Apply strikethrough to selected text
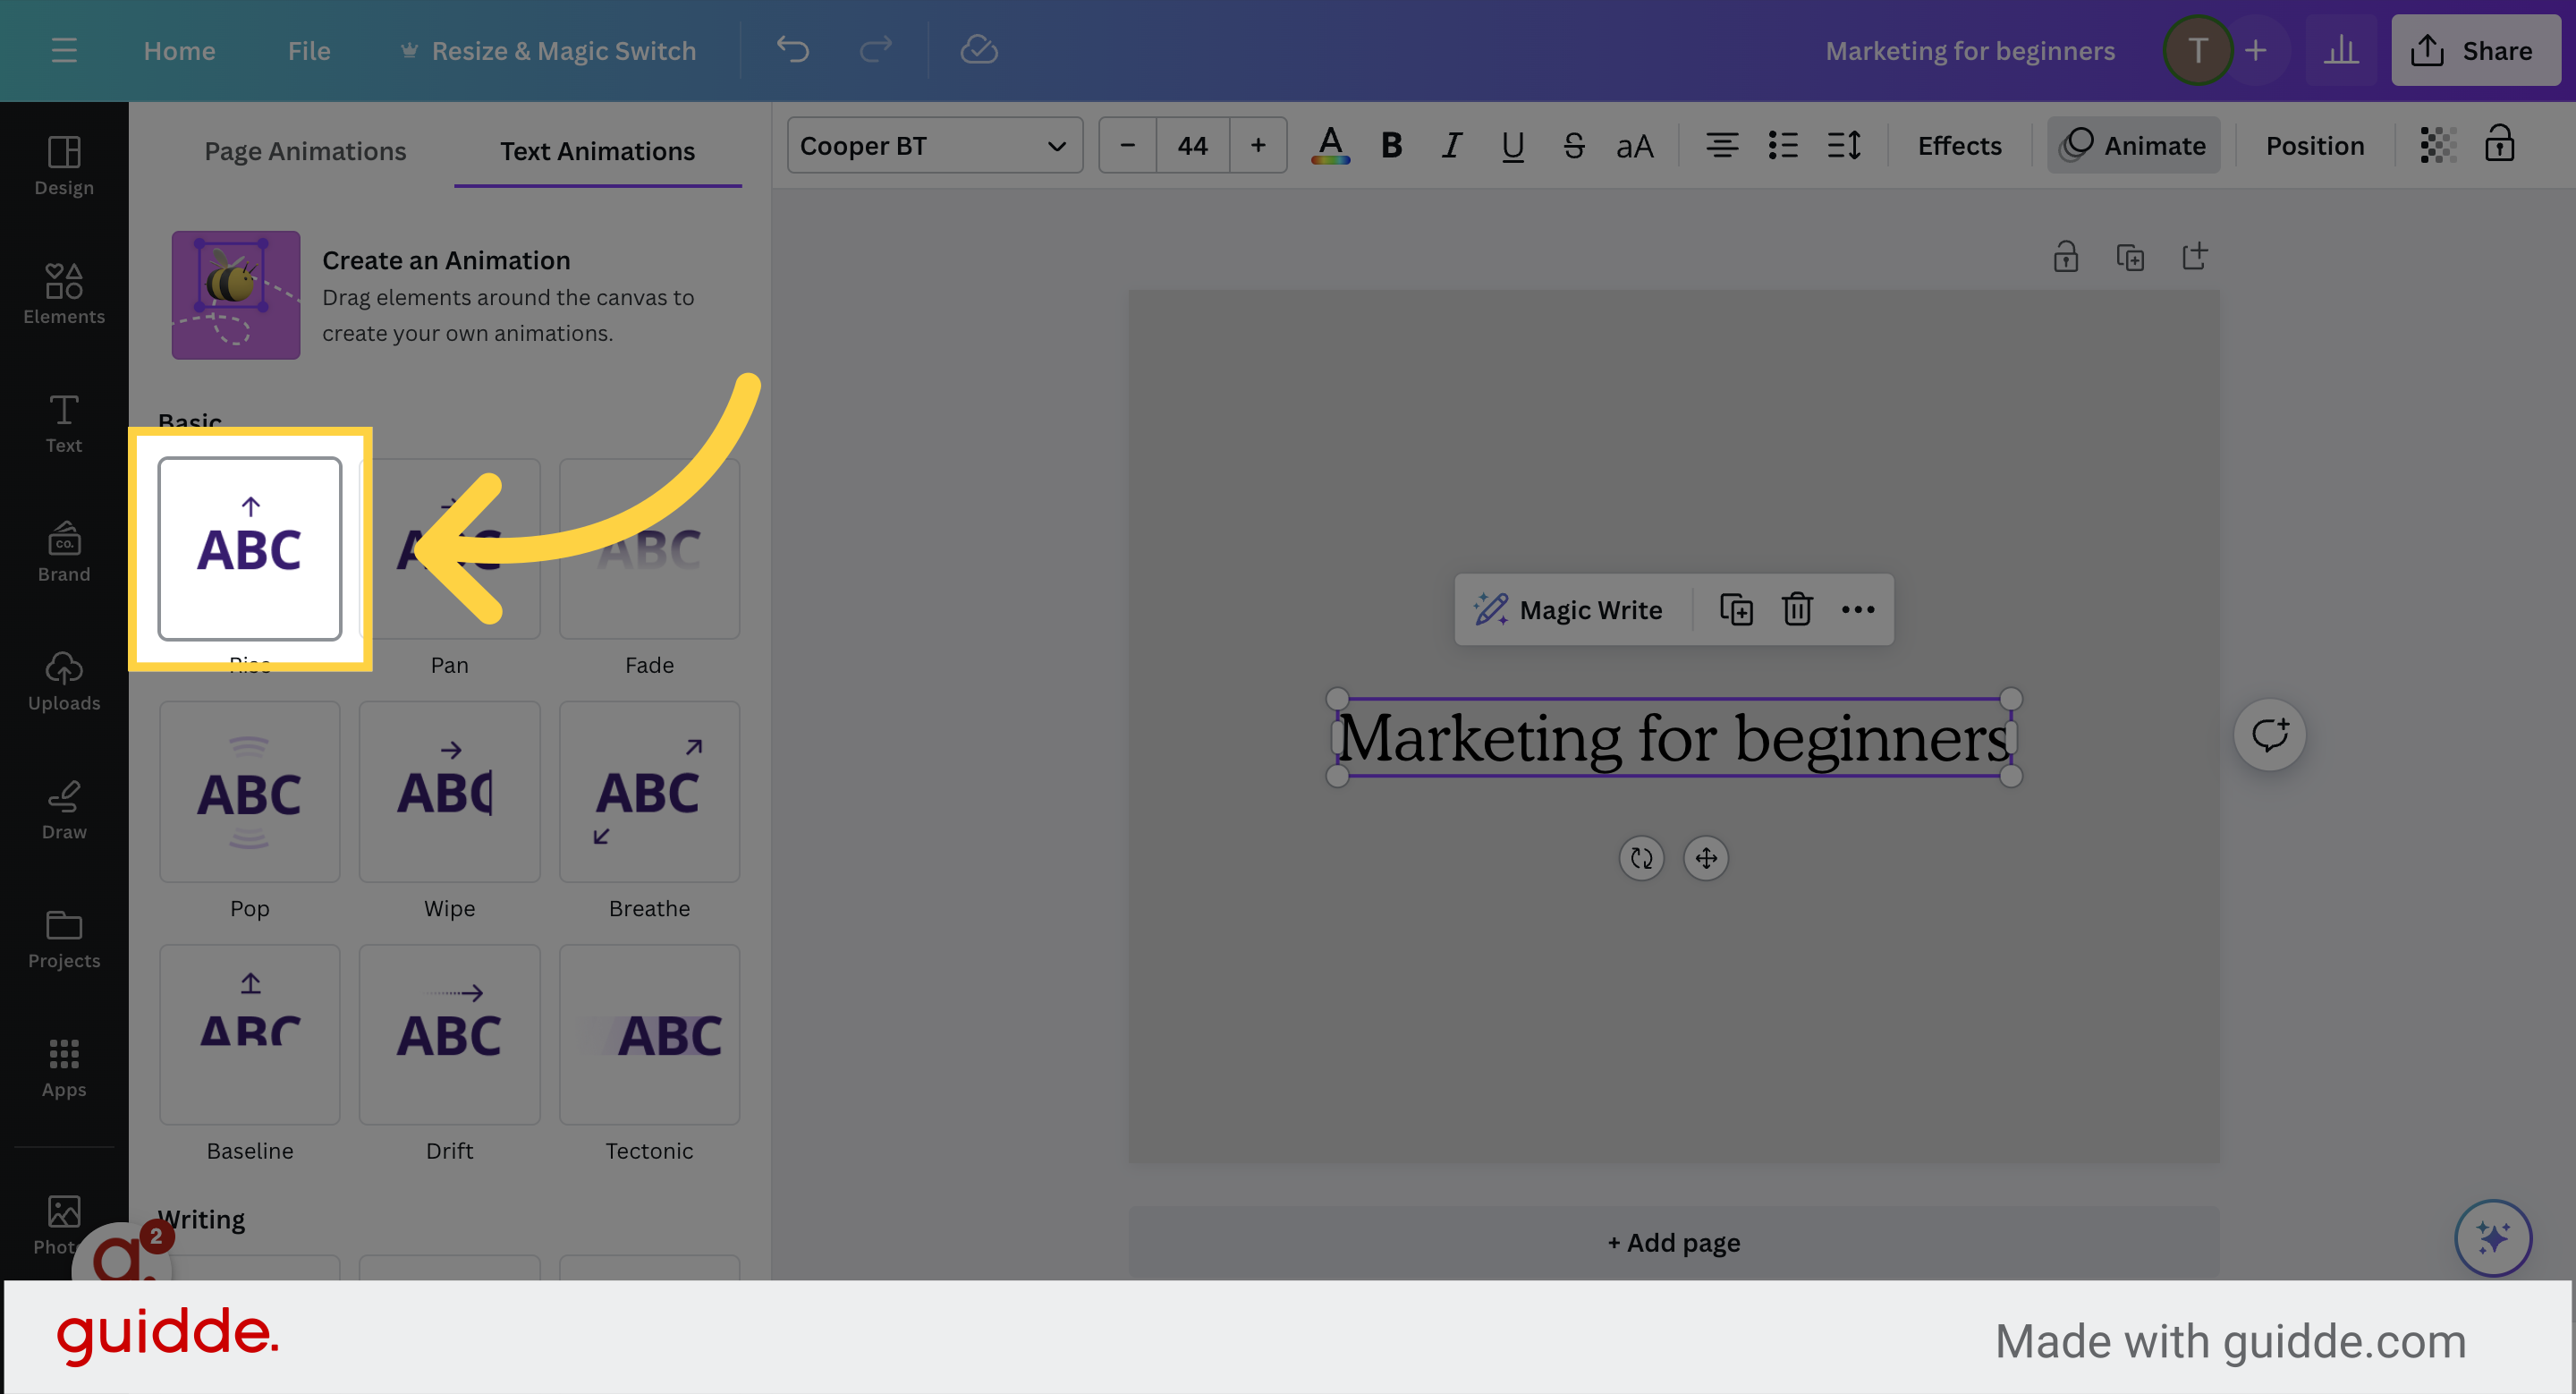Viewport: 2576px width, 1394px height. [1573, 145]
